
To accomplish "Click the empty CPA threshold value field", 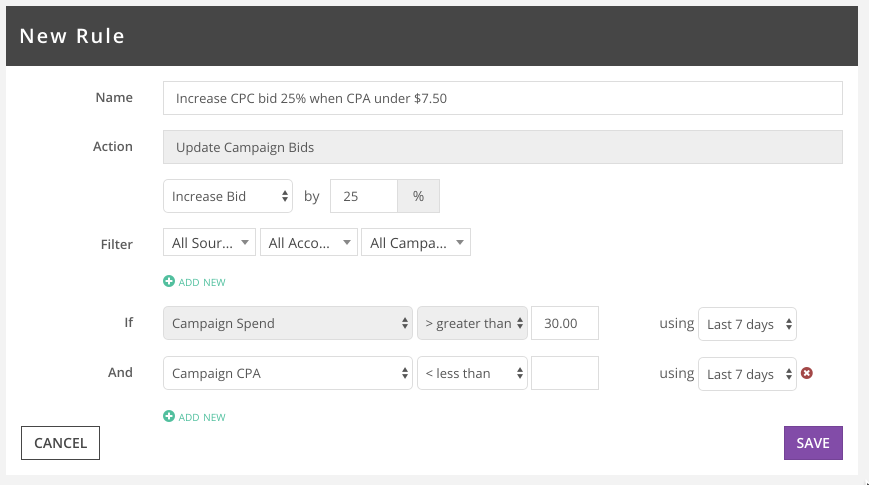I will (x=565, y=373).
